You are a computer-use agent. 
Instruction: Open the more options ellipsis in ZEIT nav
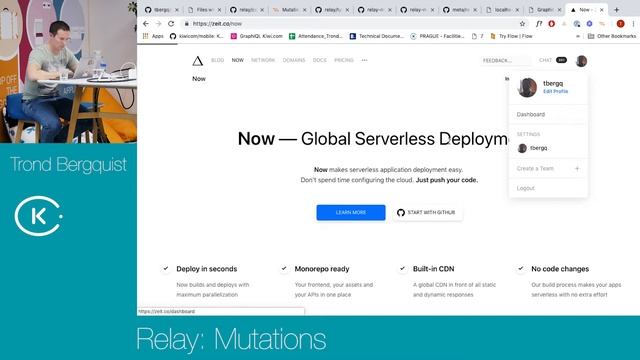coord(364,60)
